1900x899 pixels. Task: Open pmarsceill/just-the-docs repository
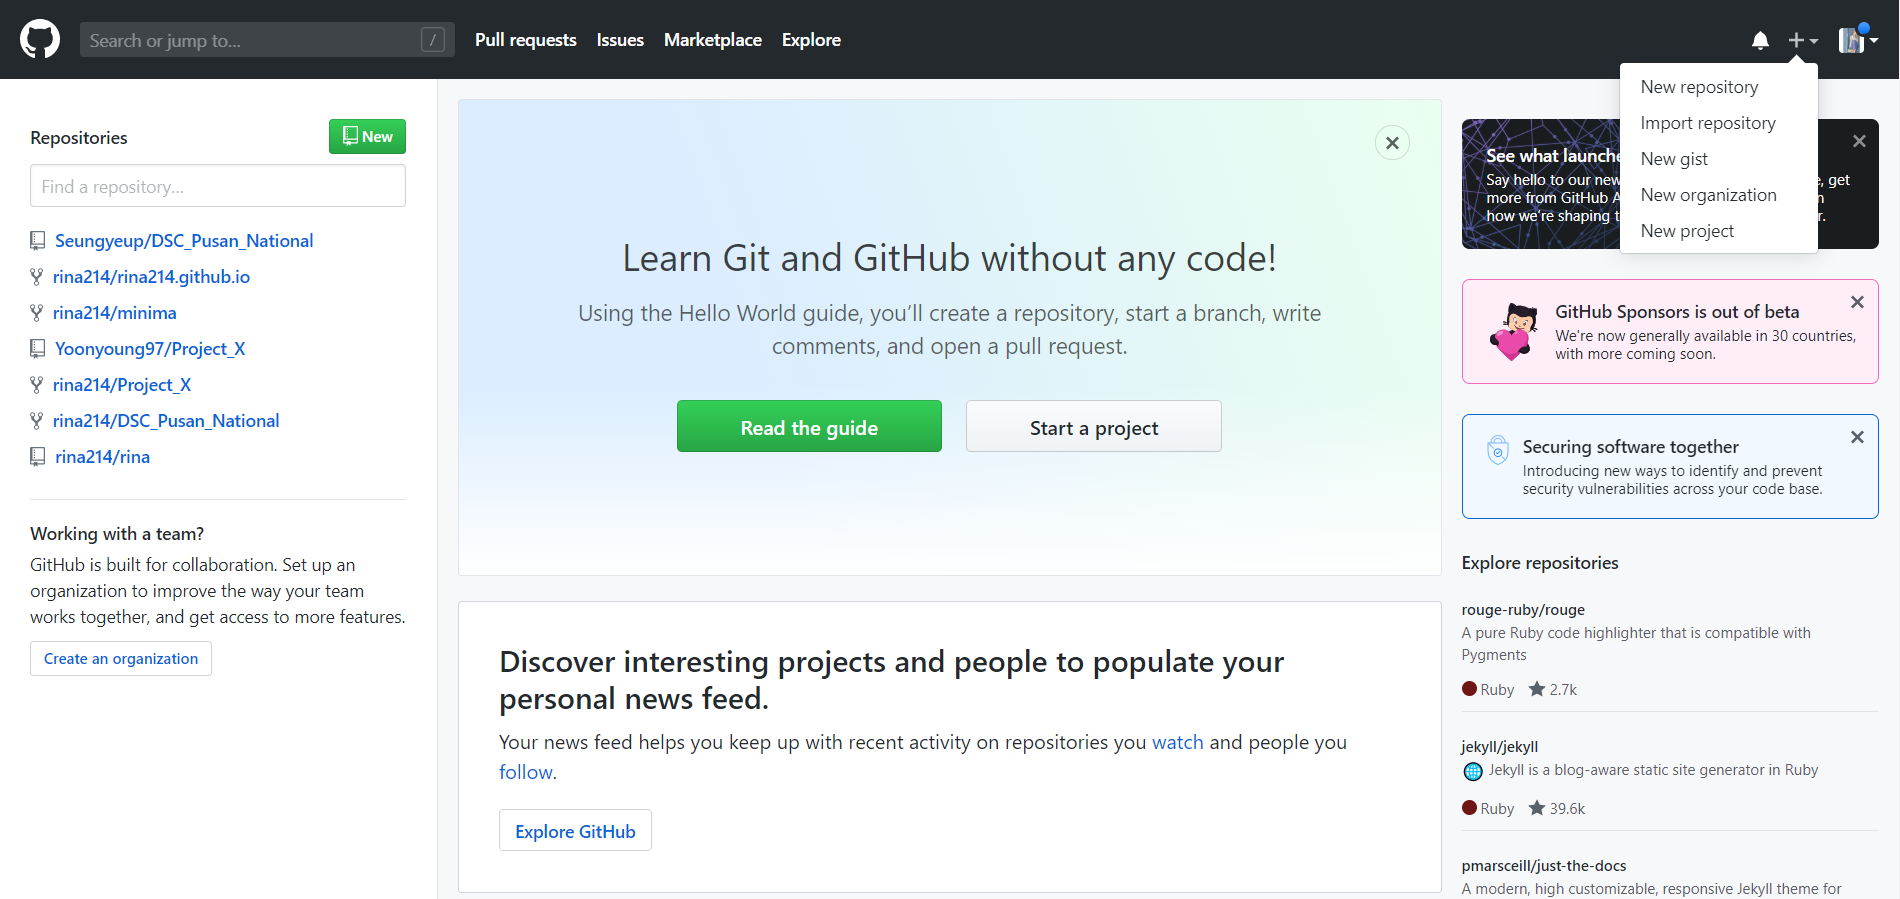pos(1544,866)
